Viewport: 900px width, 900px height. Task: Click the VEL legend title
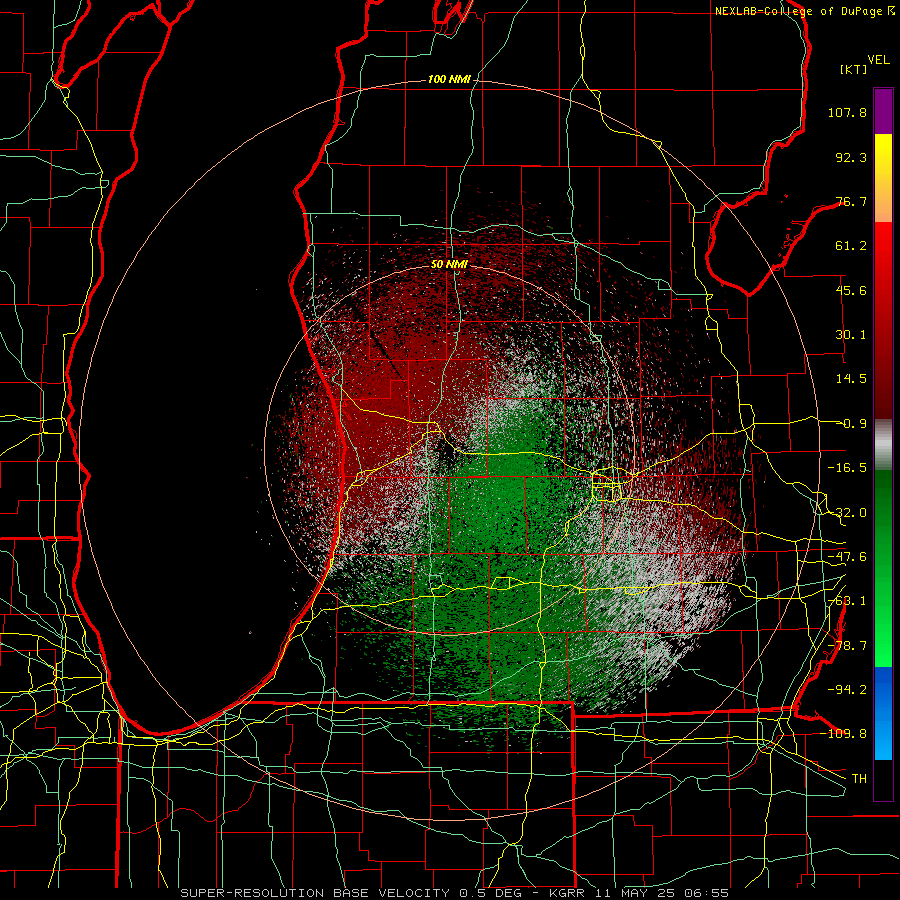point(878,59)
